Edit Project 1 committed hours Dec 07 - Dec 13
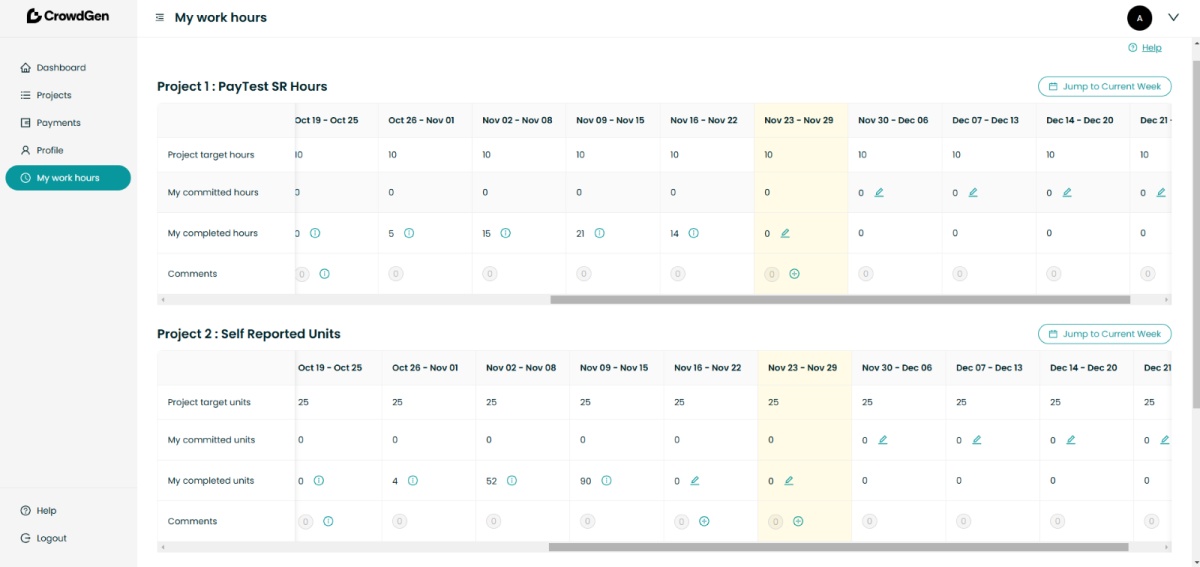This screenshot has width=1200, height=567. coord(973,192)
